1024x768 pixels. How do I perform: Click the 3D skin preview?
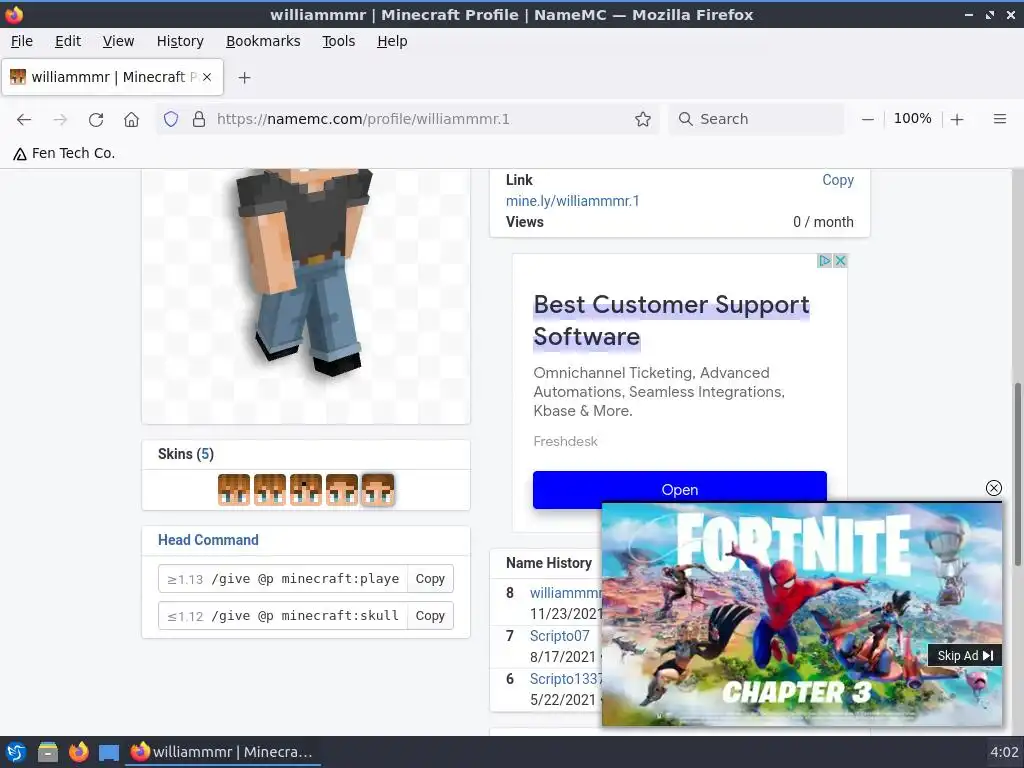[306, 296]
